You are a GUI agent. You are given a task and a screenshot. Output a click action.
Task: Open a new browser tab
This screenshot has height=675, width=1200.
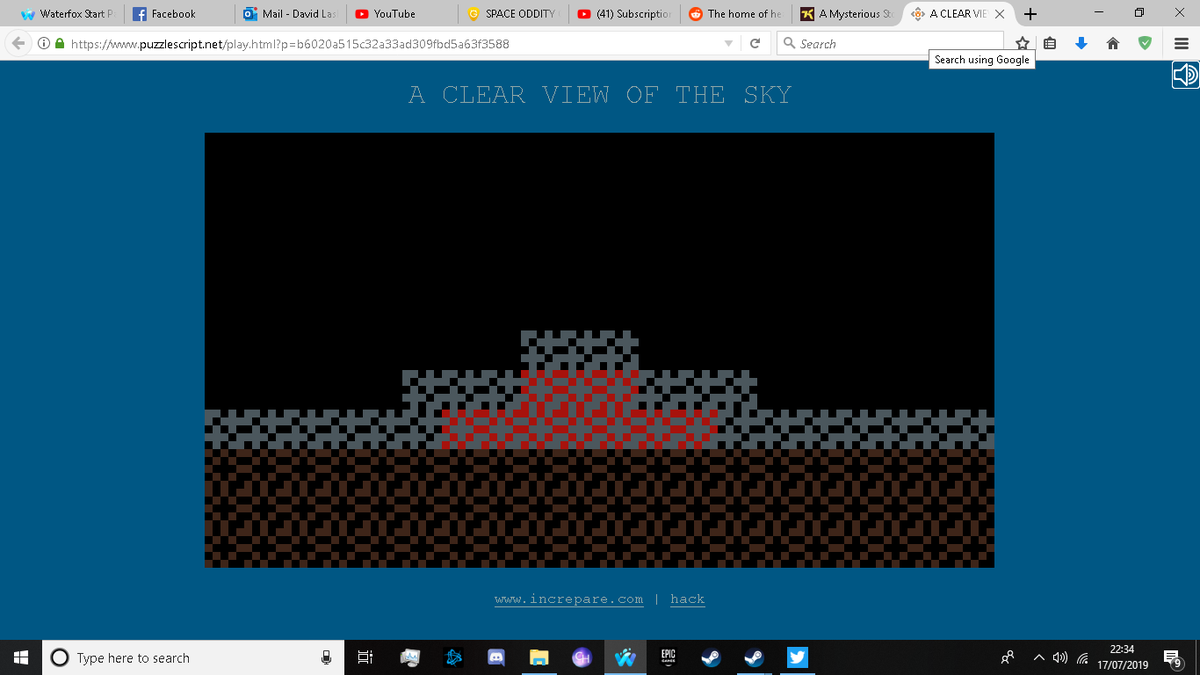pos(1030,13)
